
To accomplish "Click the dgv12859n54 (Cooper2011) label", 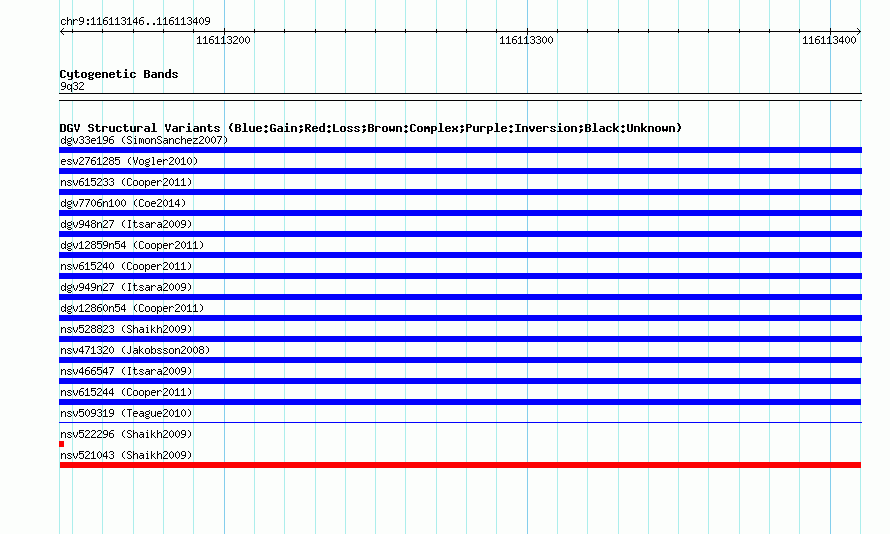I will pos(132,245).
